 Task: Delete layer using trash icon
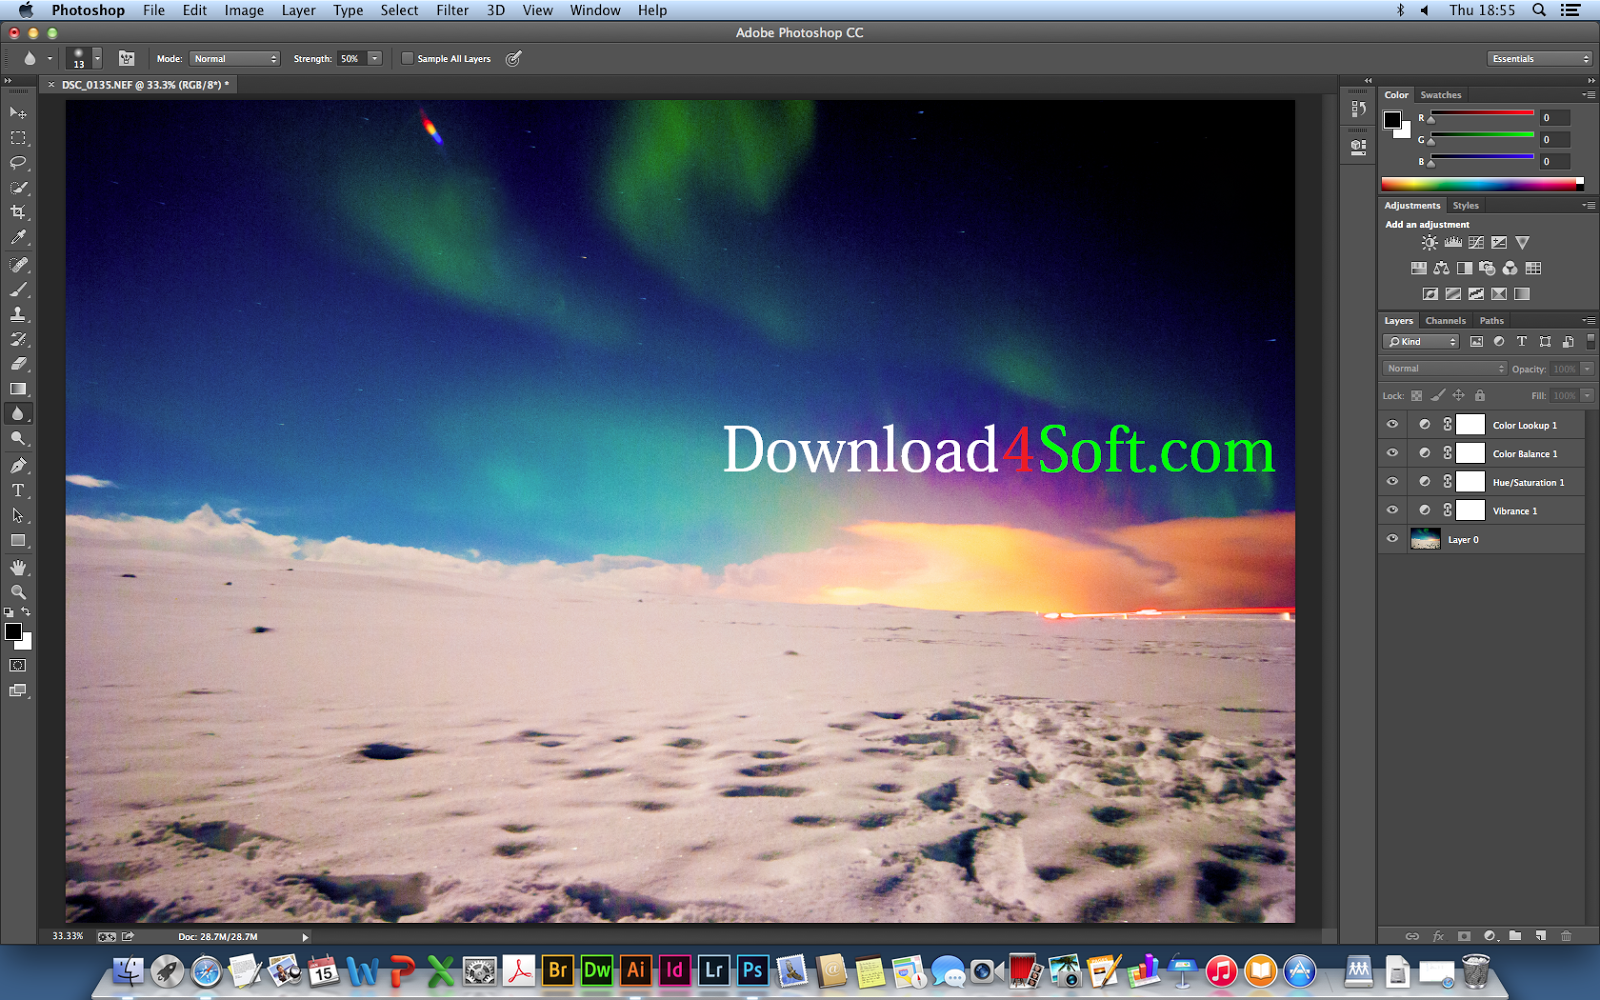tap(1566, 936)
